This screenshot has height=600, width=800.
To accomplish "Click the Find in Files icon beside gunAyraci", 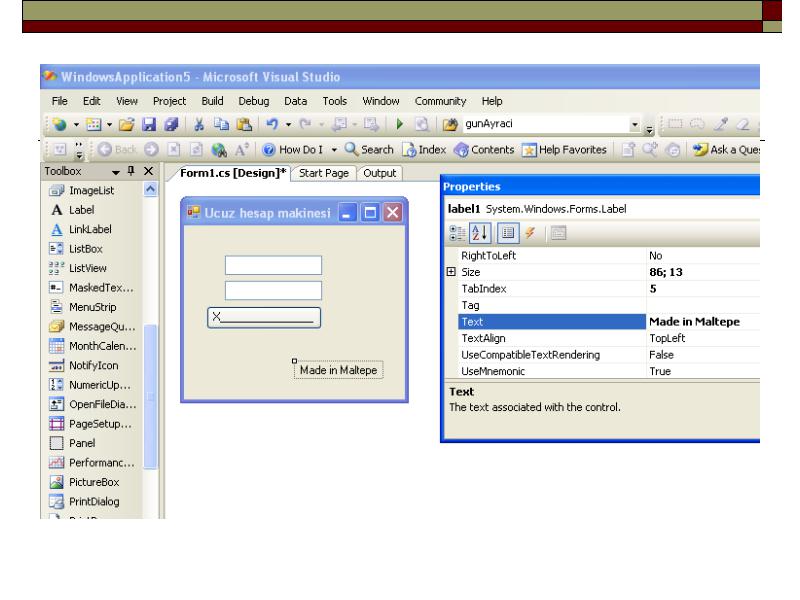I will click(449, 124).
